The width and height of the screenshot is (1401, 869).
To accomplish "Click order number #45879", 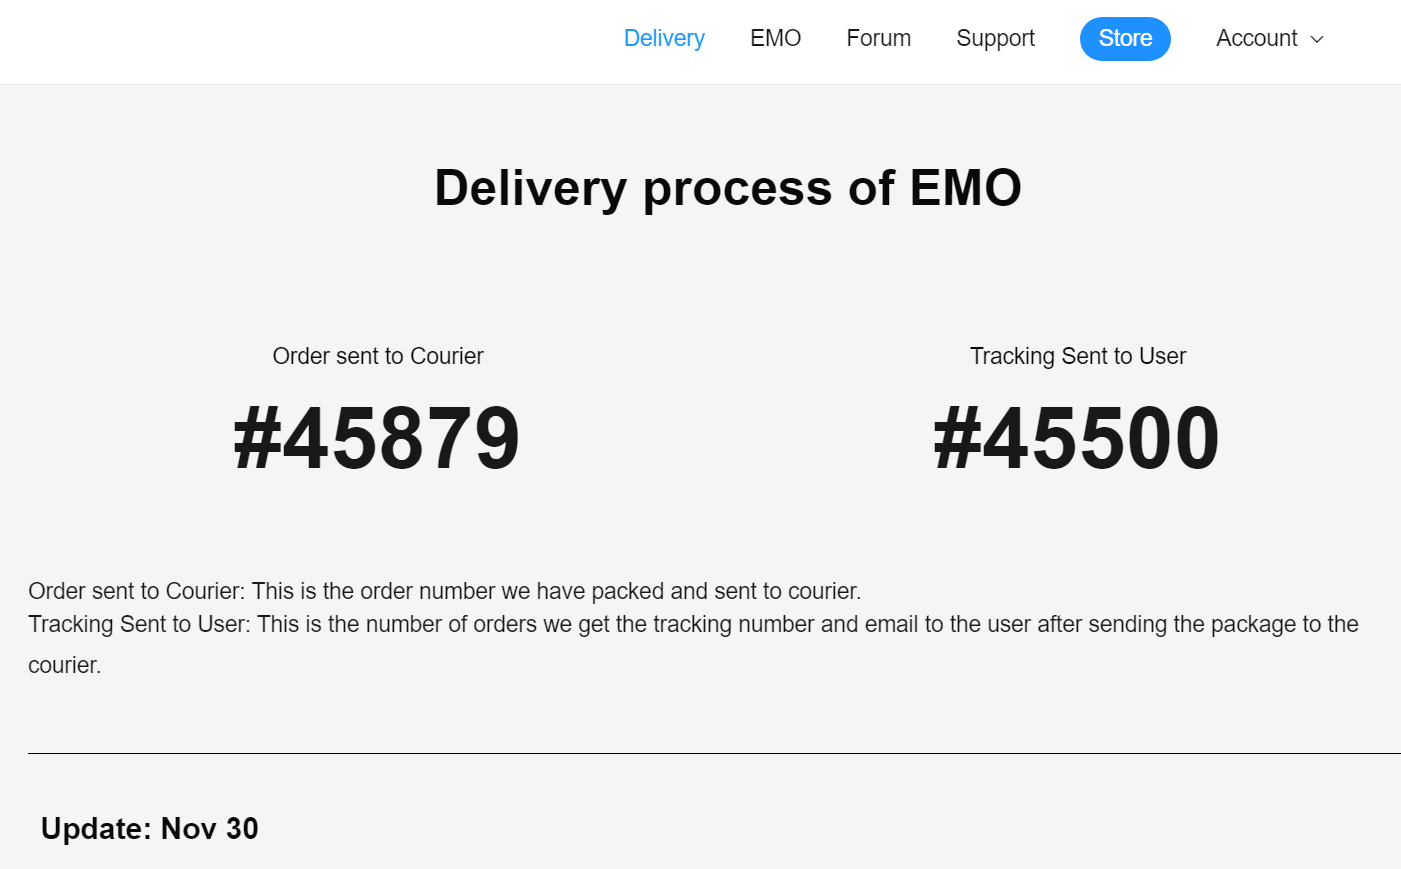I will (x=377, y=438).
